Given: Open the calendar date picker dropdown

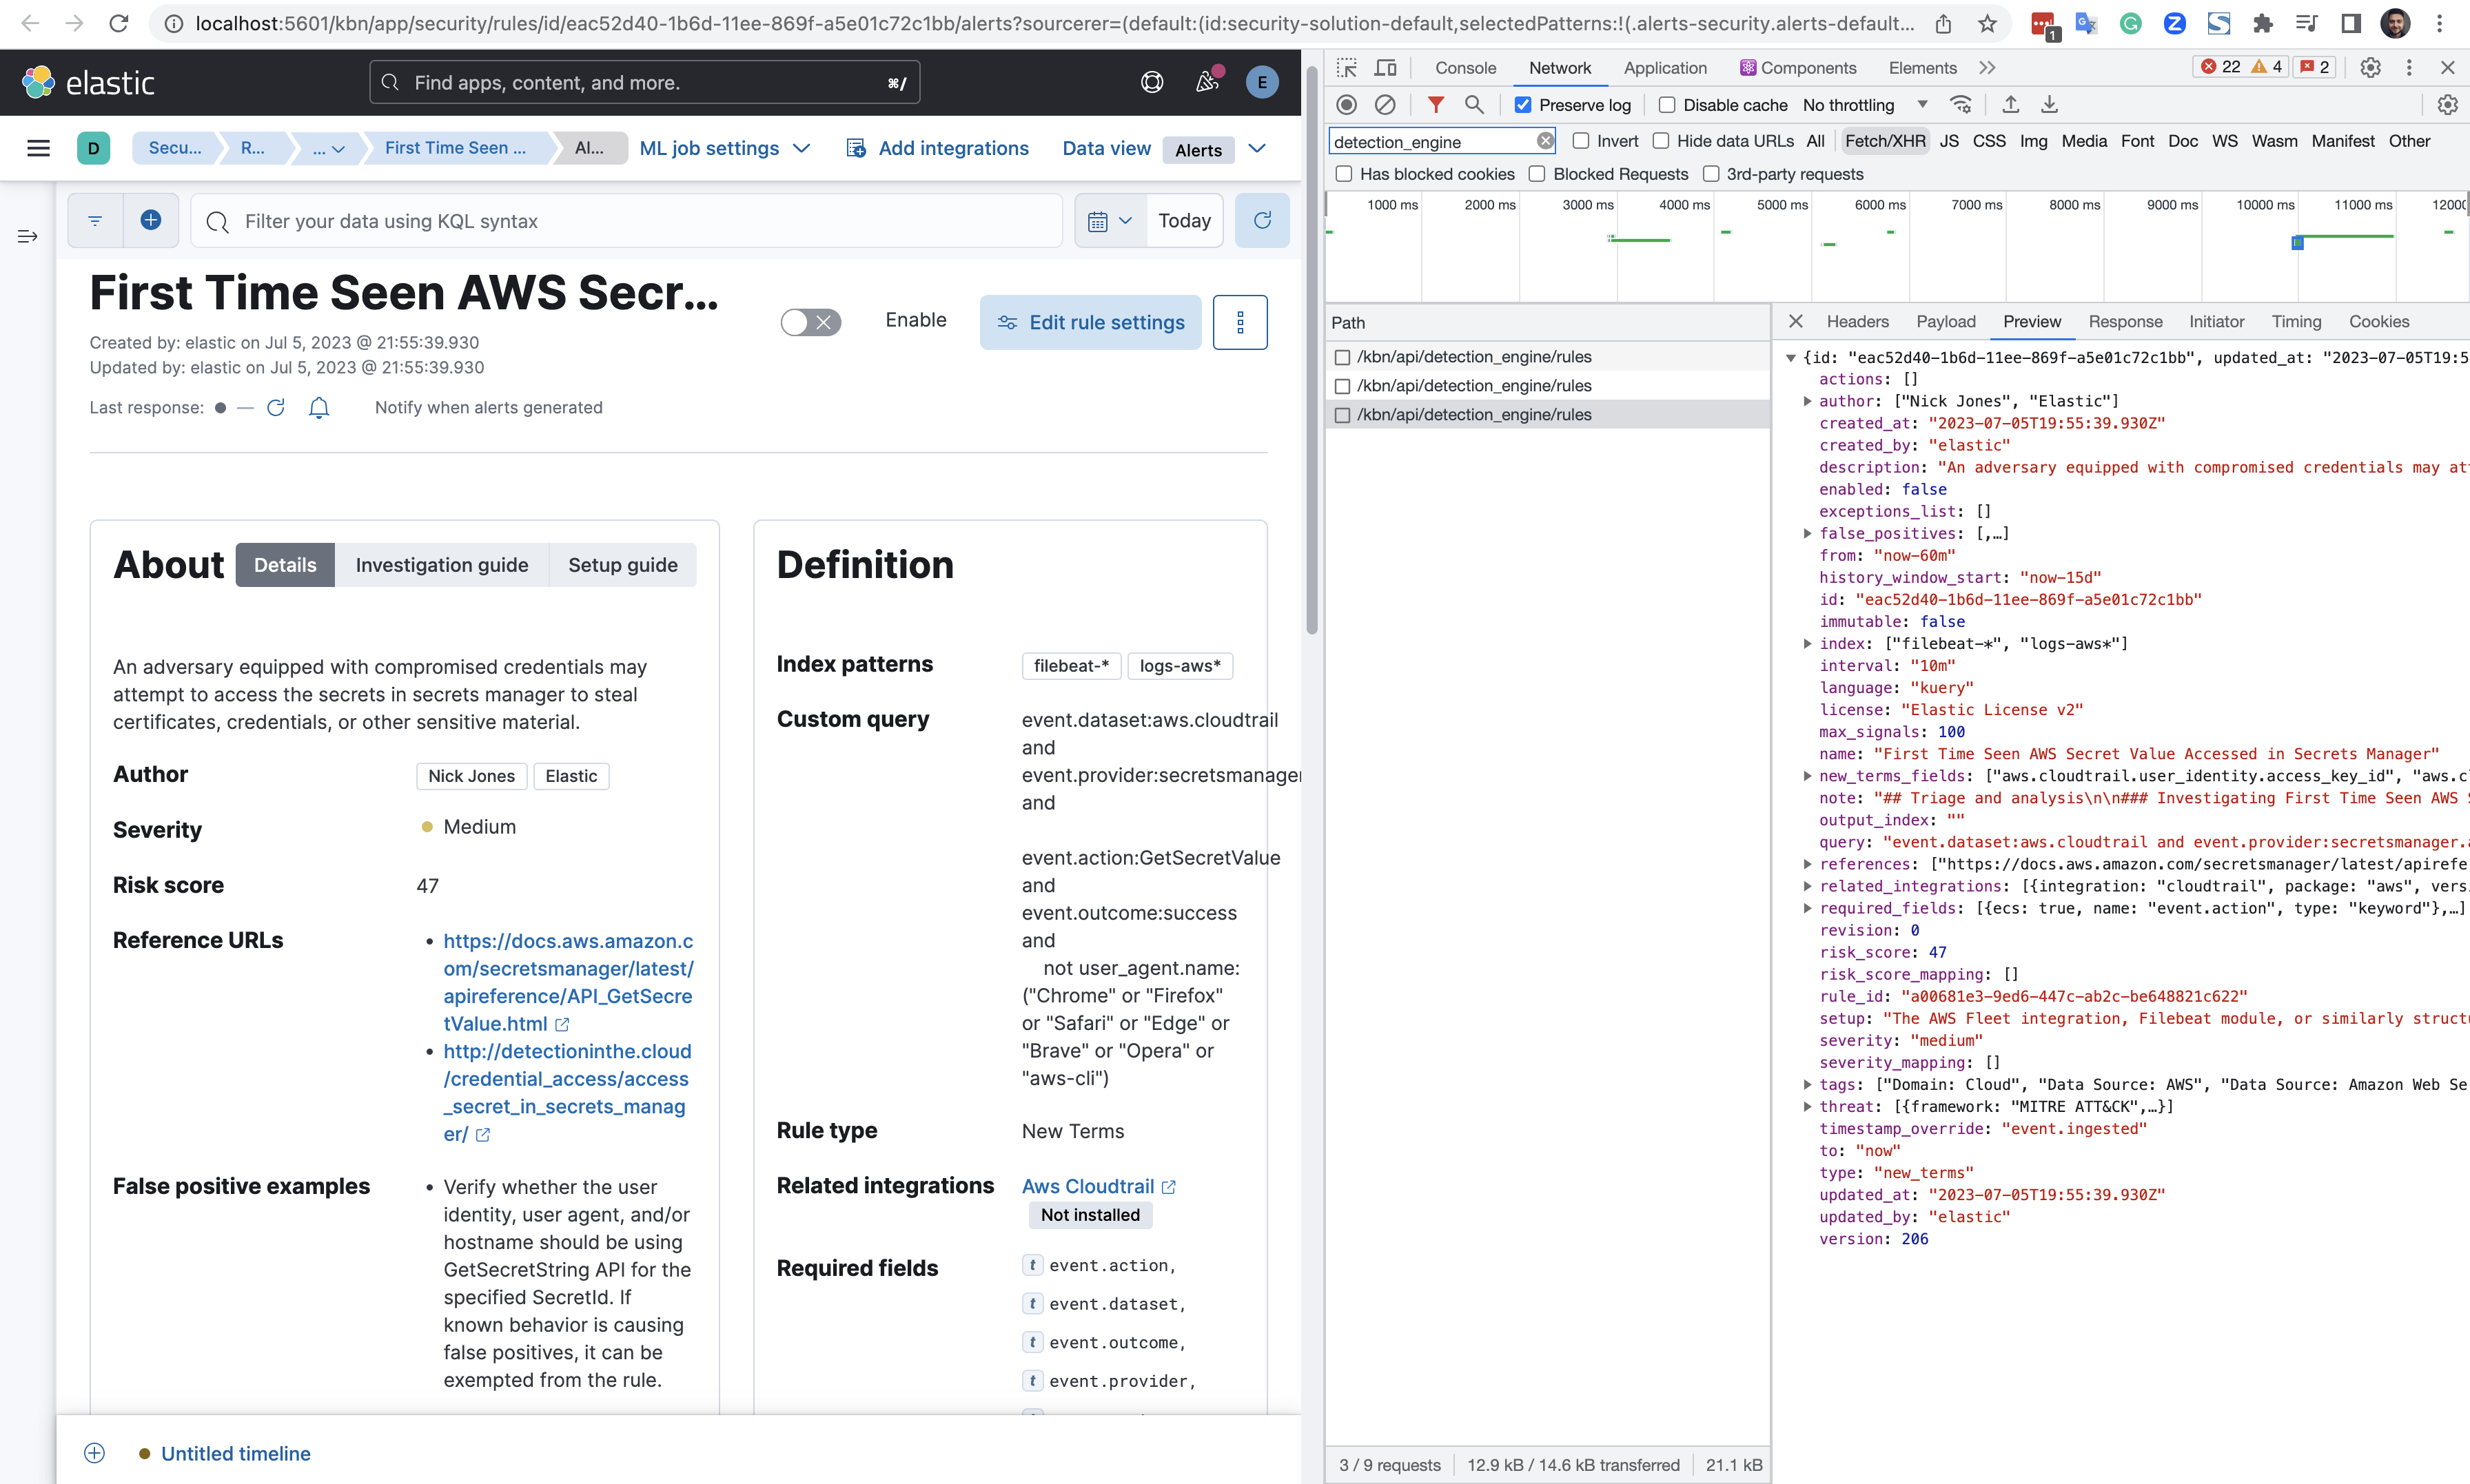Looking at the screenshot, I should coord(1110,220).
